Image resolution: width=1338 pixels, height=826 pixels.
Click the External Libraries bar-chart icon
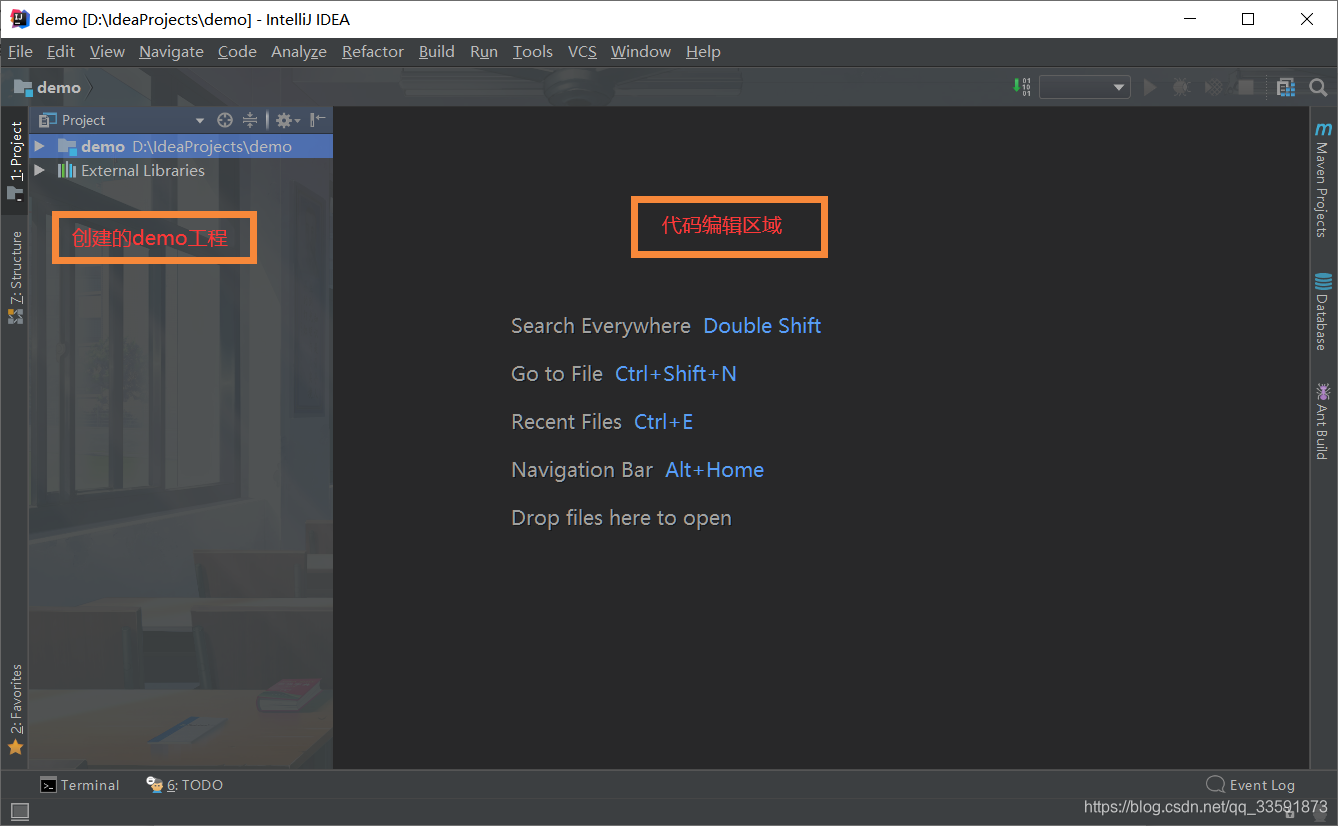click(67, 170)
